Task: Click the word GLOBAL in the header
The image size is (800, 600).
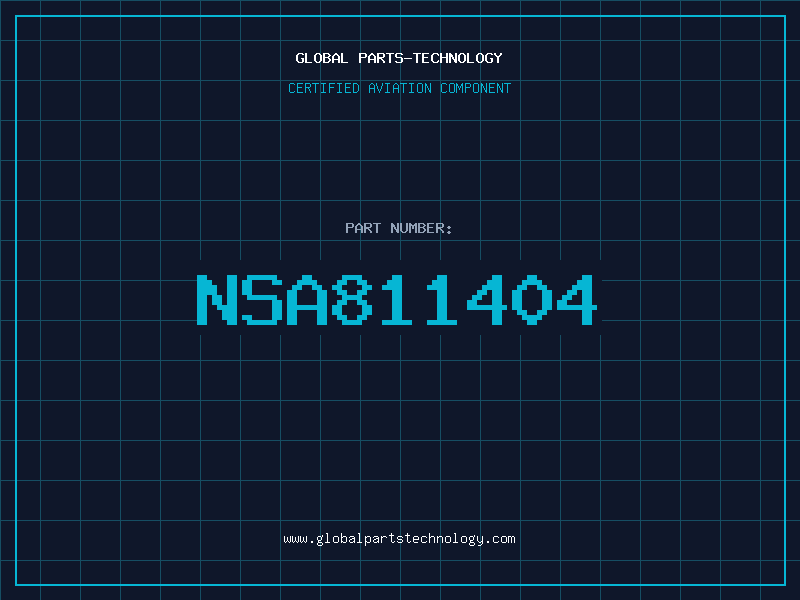Action: coord(322,58)
